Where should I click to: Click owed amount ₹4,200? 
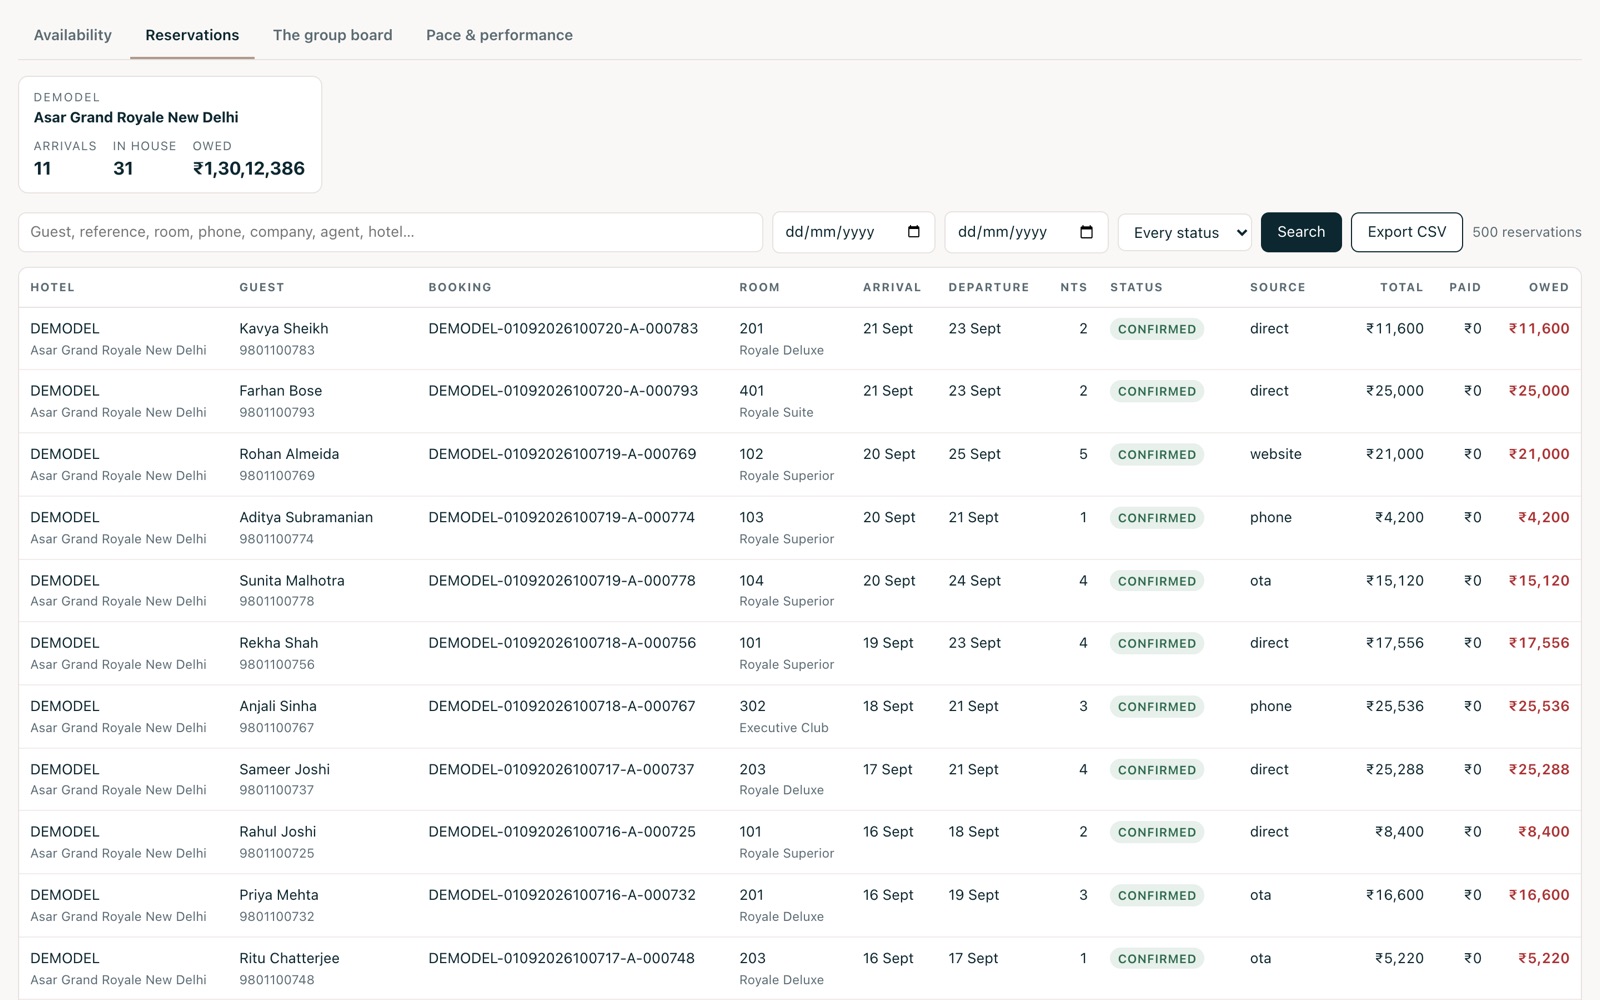tap(1543, 517)
